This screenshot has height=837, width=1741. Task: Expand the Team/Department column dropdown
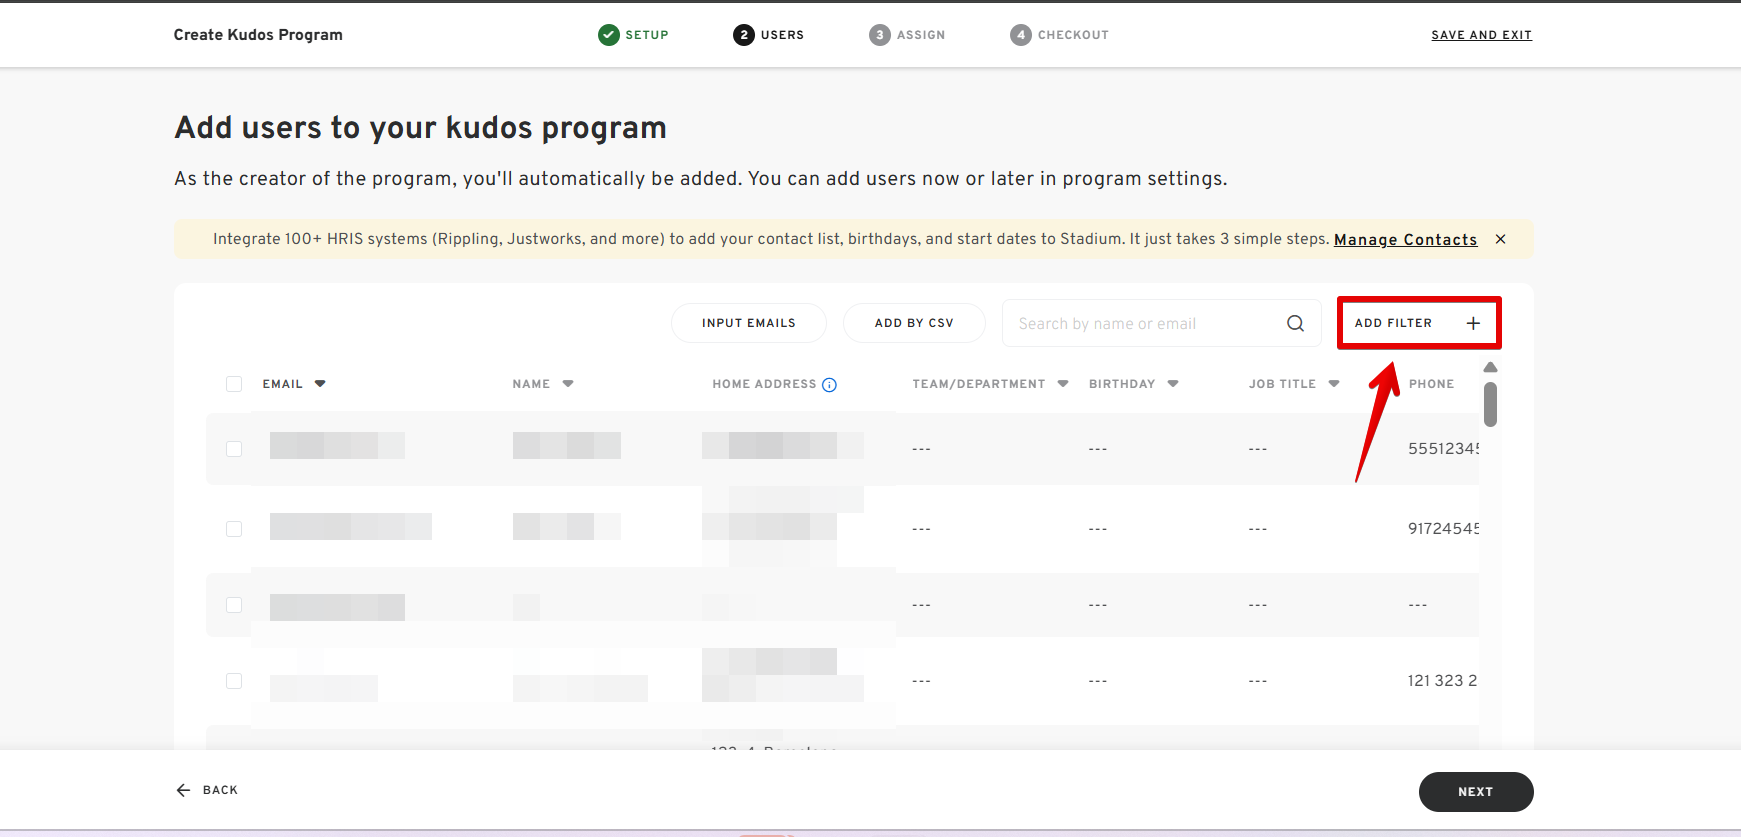[x=1062, y=384]
